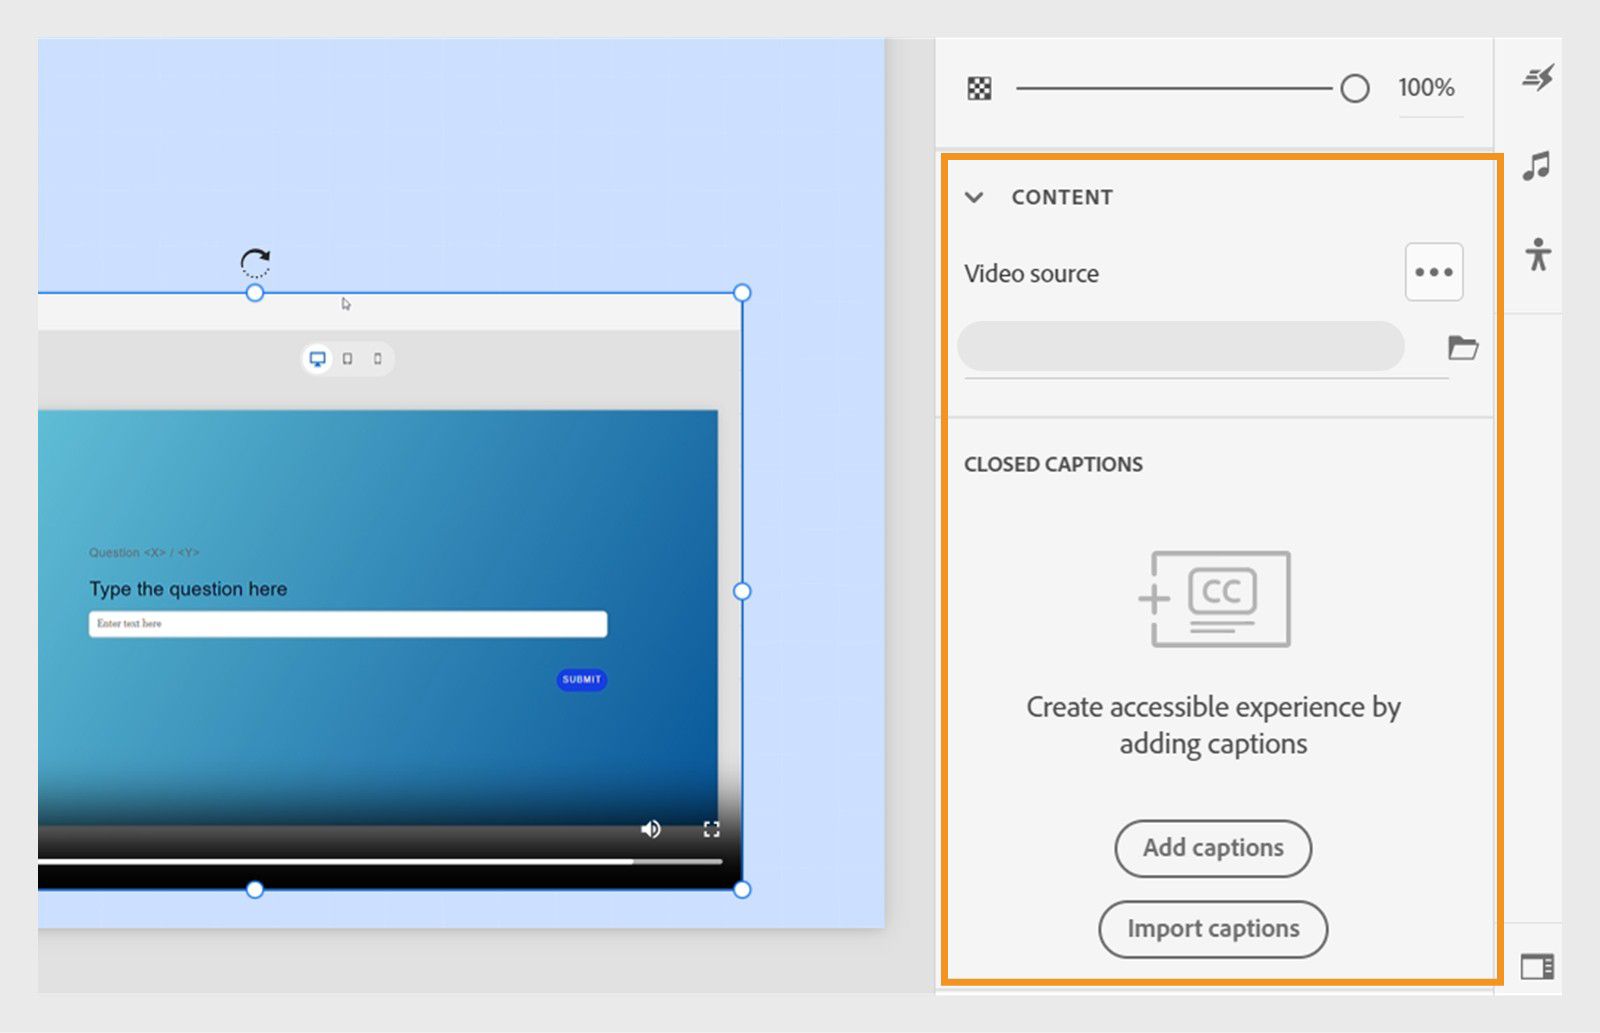This screenshot has height=1033, width=1600.
Task: Switch to tablet preview mode
Action: pos(347,358)
